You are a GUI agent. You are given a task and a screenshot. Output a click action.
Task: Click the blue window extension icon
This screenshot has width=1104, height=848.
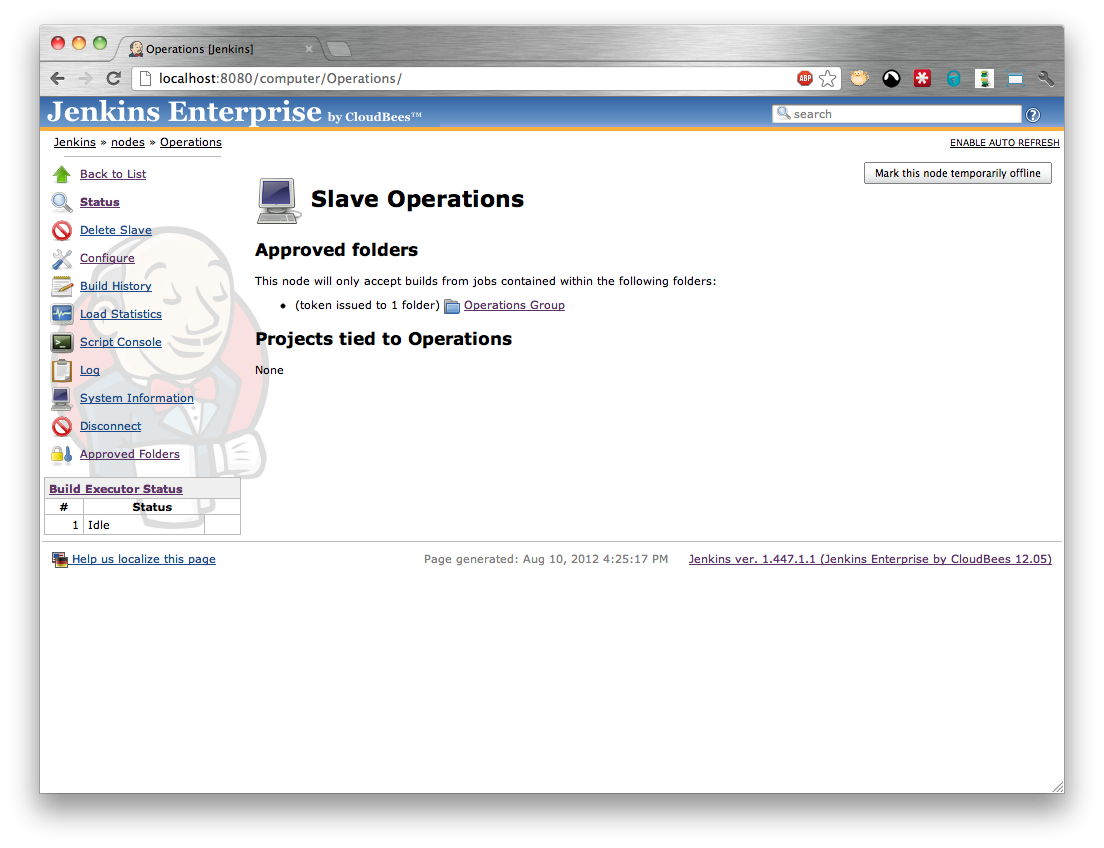pos(1015,79)
